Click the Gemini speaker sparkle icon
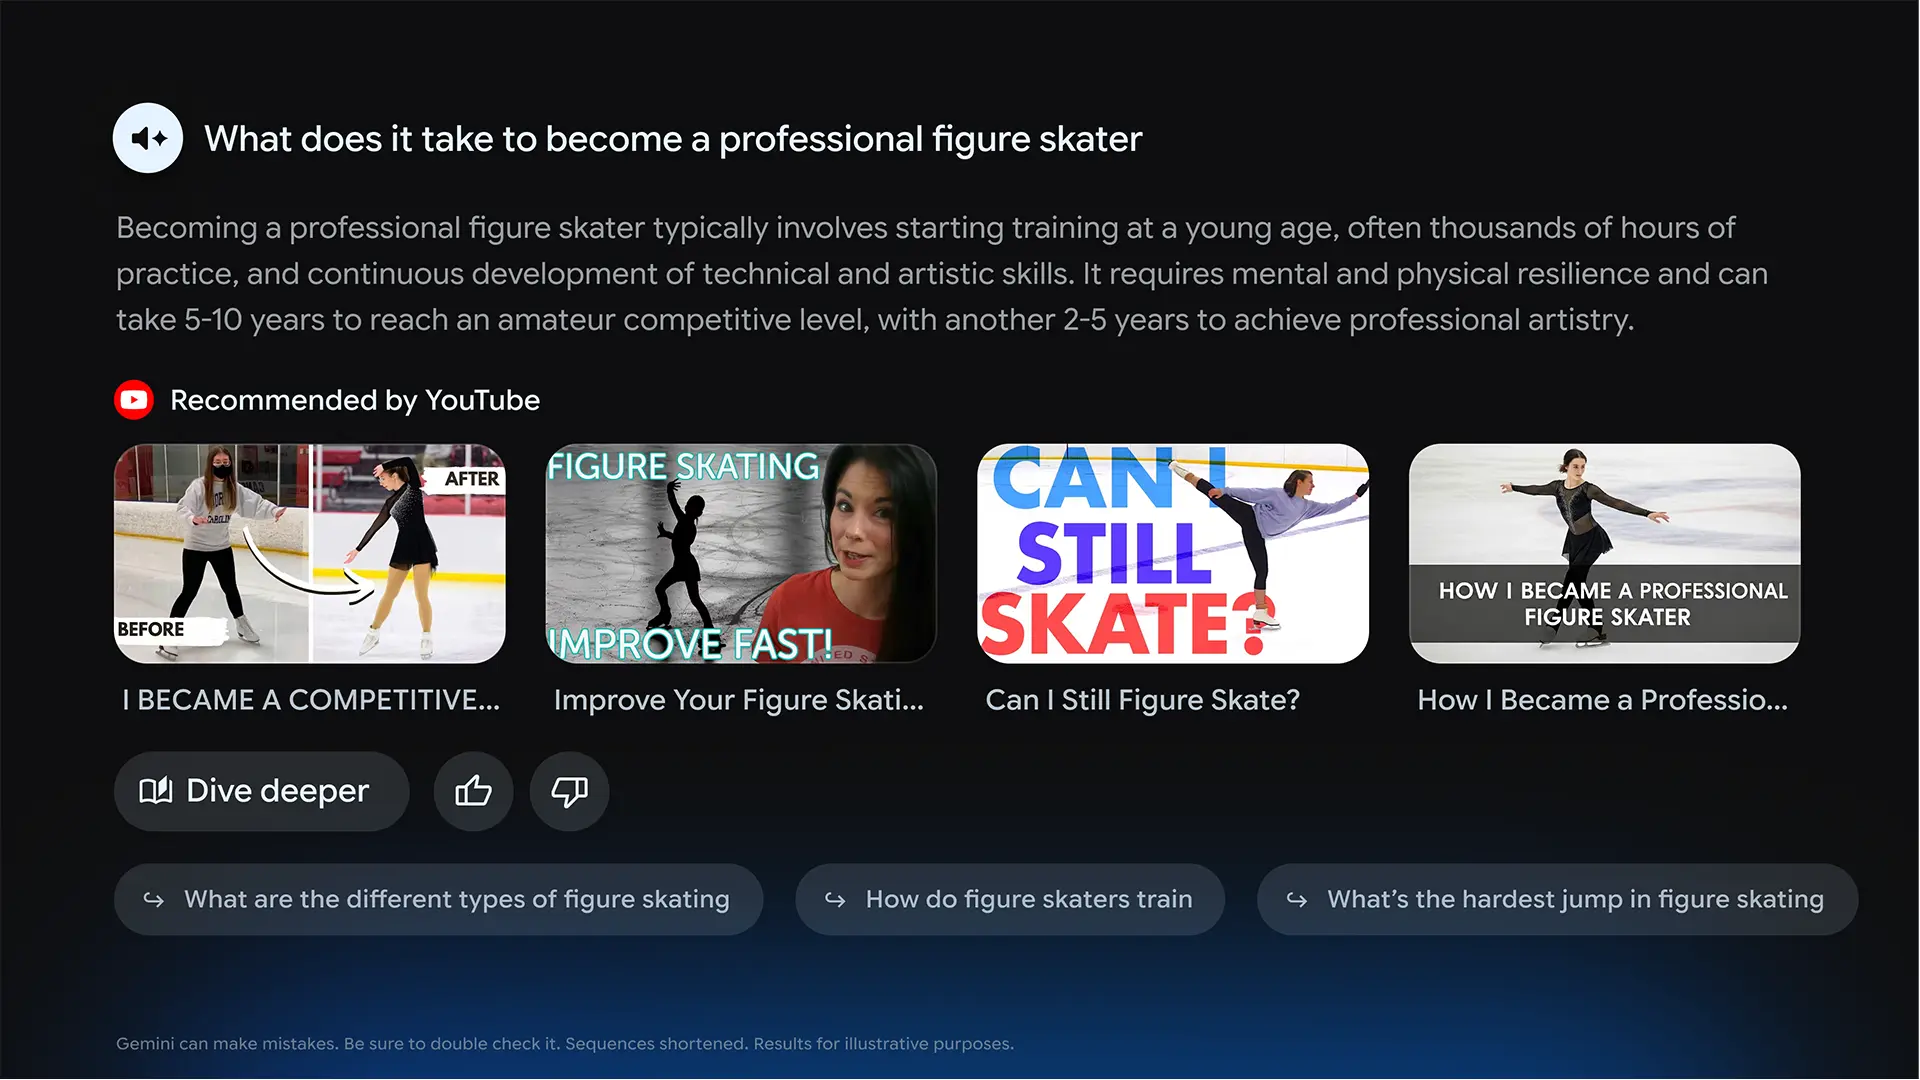The height and width of the screenshot is (1080, 1920). pyautogui.click(x=148, y=138)
